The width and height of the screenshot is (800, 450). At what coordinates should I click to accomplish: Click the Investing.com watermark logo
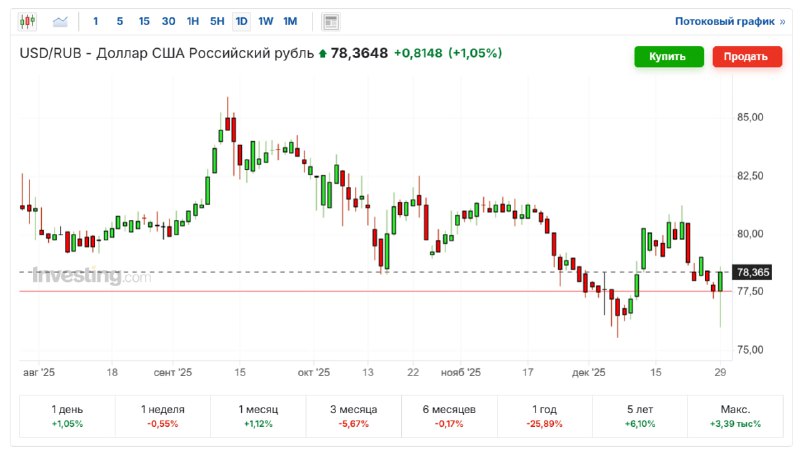91,276
